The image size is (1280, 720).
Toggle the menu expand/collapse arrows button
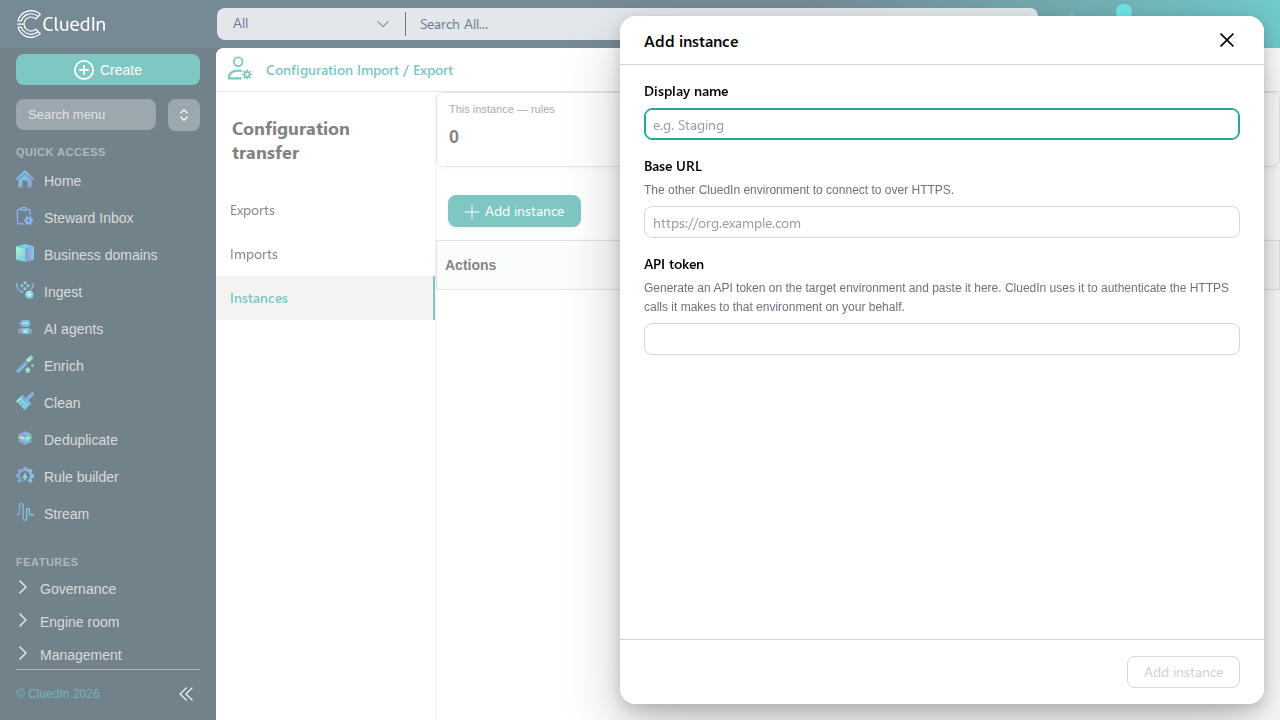tap(184, 115)
